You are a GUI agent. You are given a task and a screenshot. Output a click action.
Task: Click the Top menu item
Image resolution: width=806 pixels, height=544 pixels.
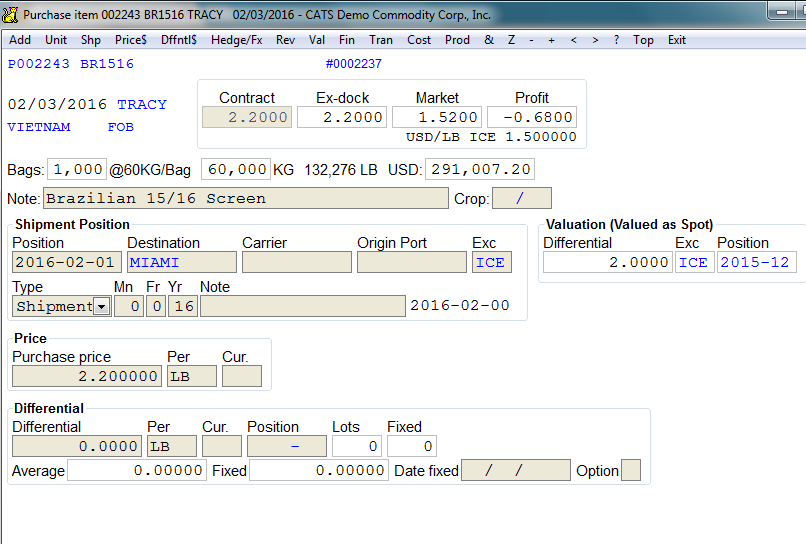pyautogui.click(x=643, y=40)
